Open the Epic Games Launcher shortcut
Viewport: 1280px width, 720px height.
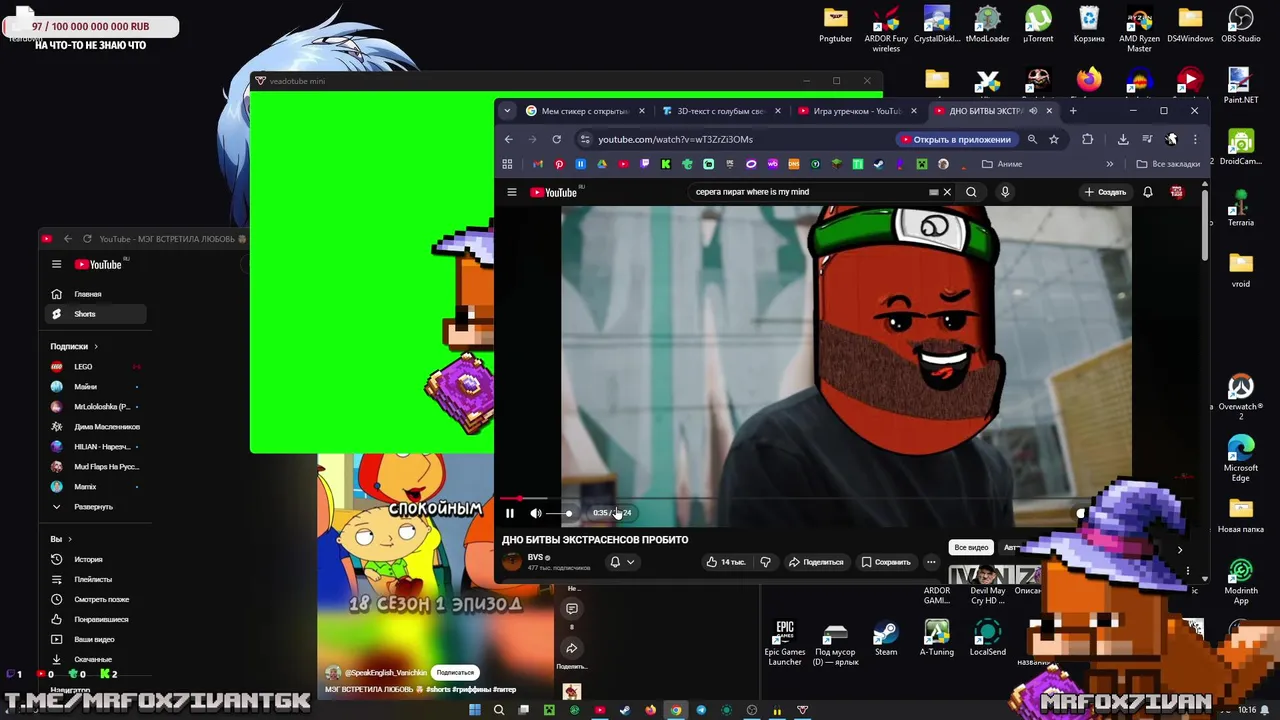[785, 643]
